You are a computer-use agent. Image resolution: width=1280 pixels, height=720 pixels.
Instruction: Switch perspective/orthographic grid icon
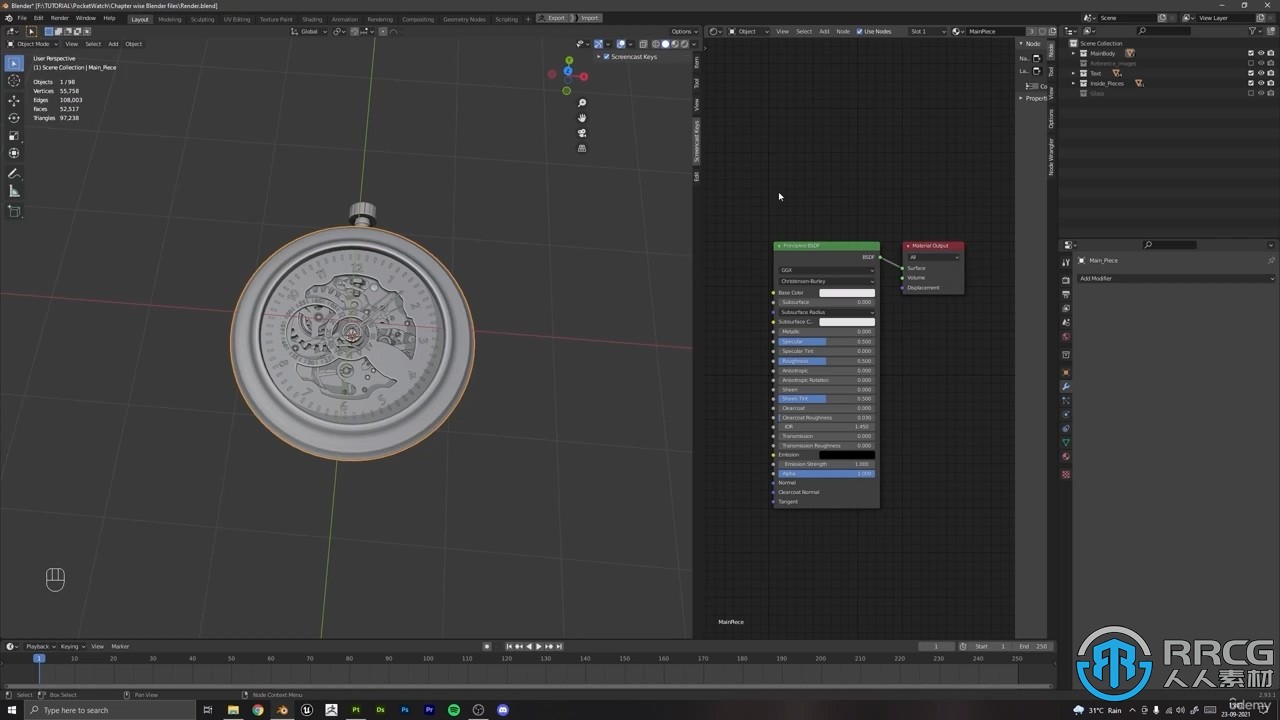click(x=582, y=148)
